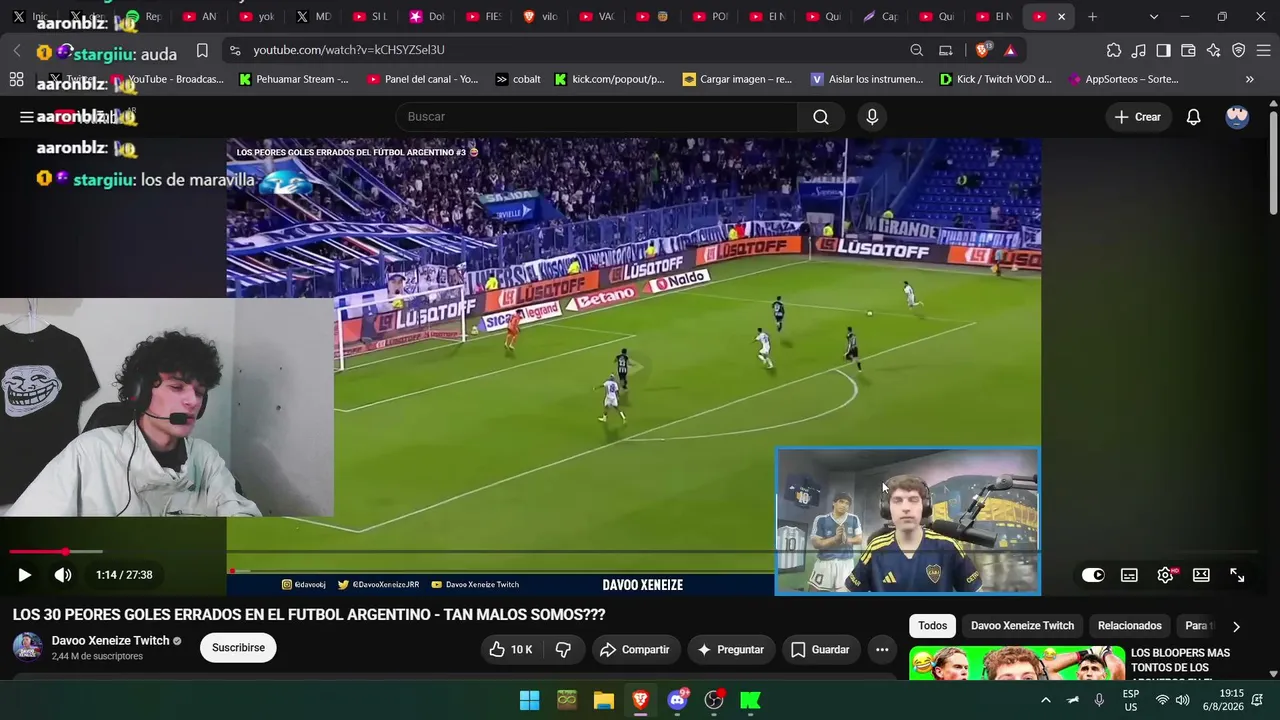Click the Preguntar button
This screenshot has height=720, width=1280.
730,650
